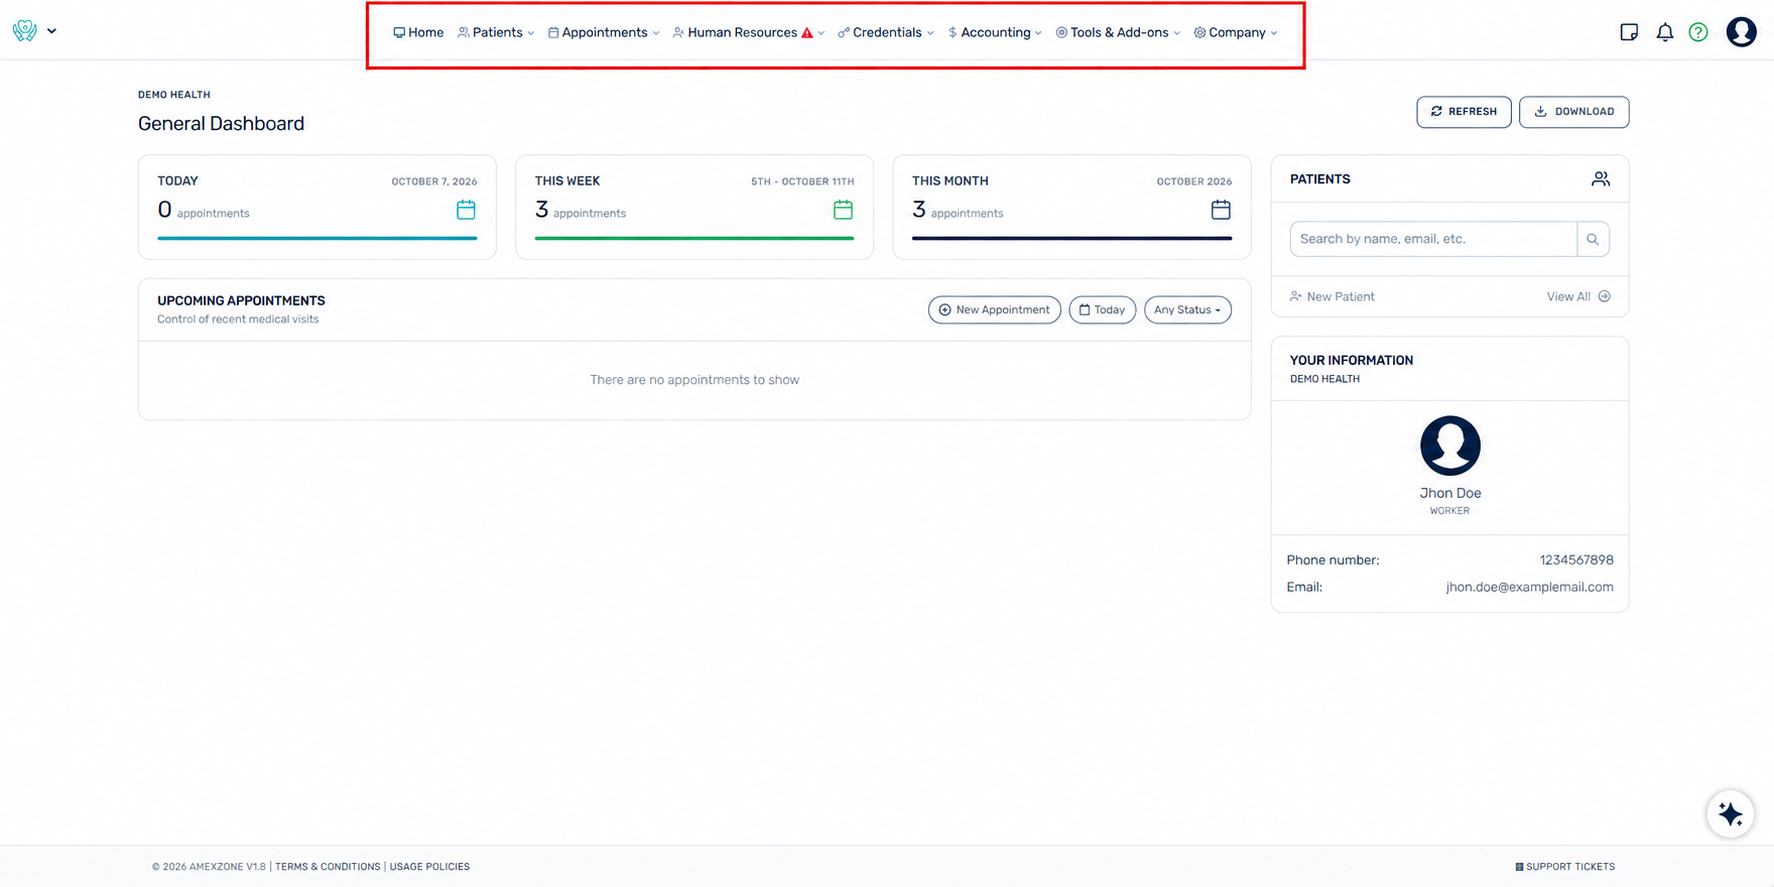
Task: Click Jhon Doe's large profile picture
Action: (x=1450, y=446)
